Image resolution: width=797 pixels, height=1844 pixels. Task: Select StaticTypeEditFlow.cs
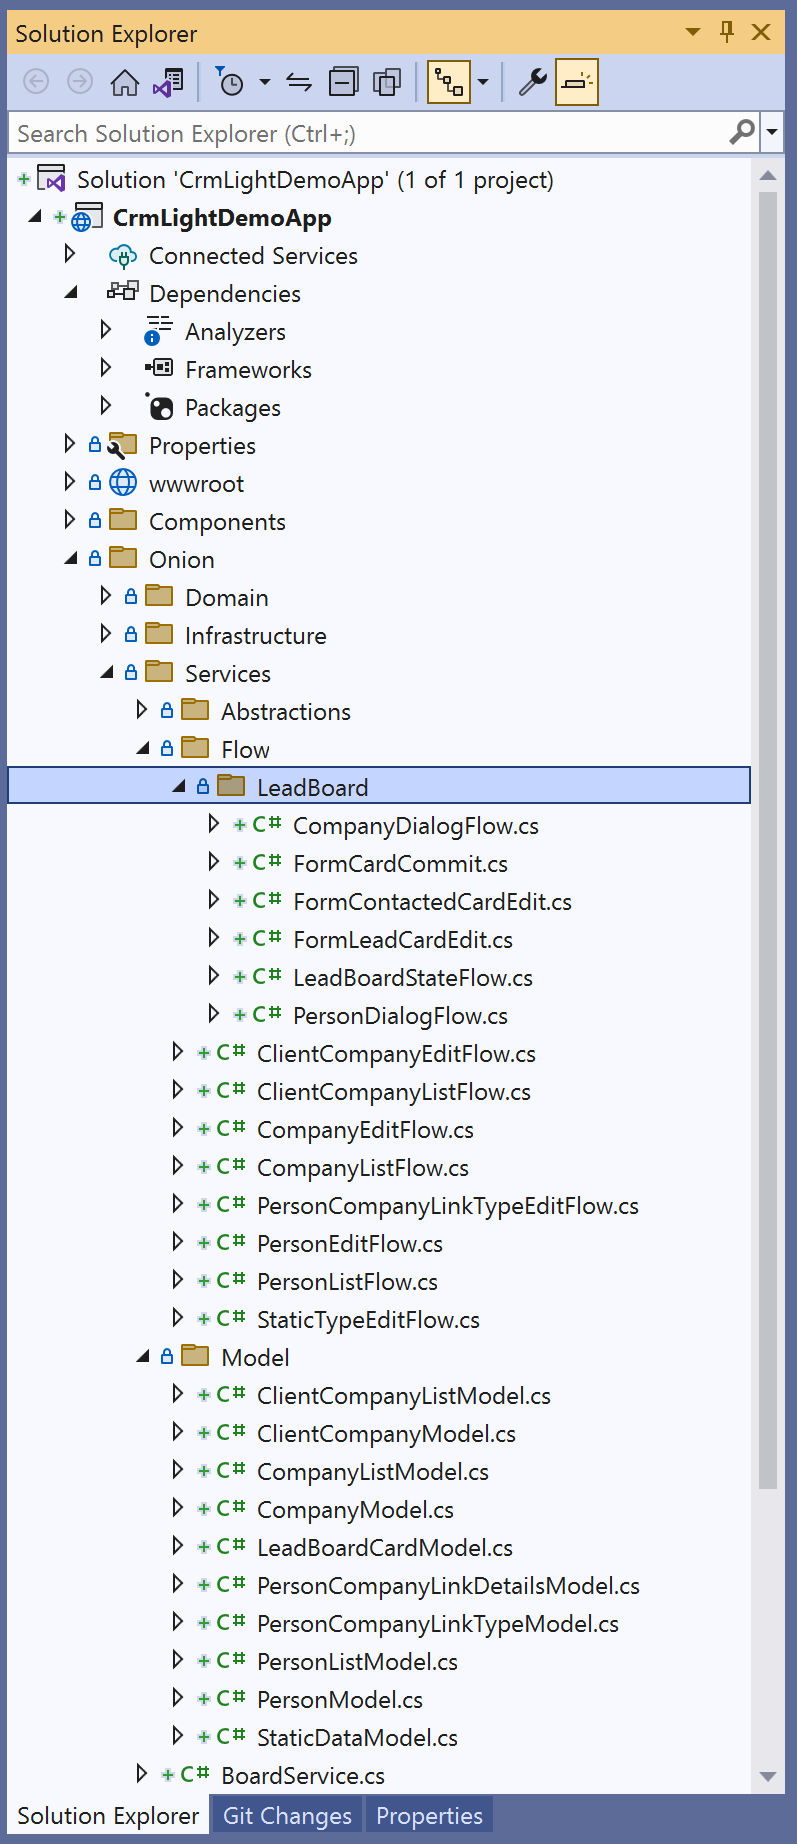(368, 1320)
